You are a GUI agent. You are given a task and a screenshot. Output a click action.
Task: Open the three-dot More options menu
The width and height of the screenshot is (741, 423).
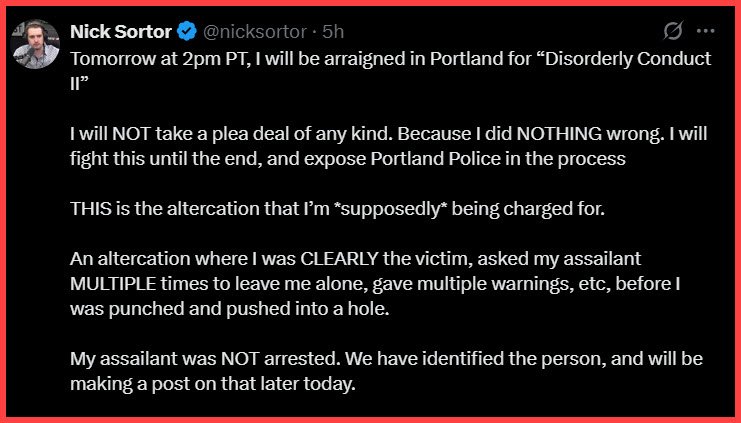[x=706, y=31]
